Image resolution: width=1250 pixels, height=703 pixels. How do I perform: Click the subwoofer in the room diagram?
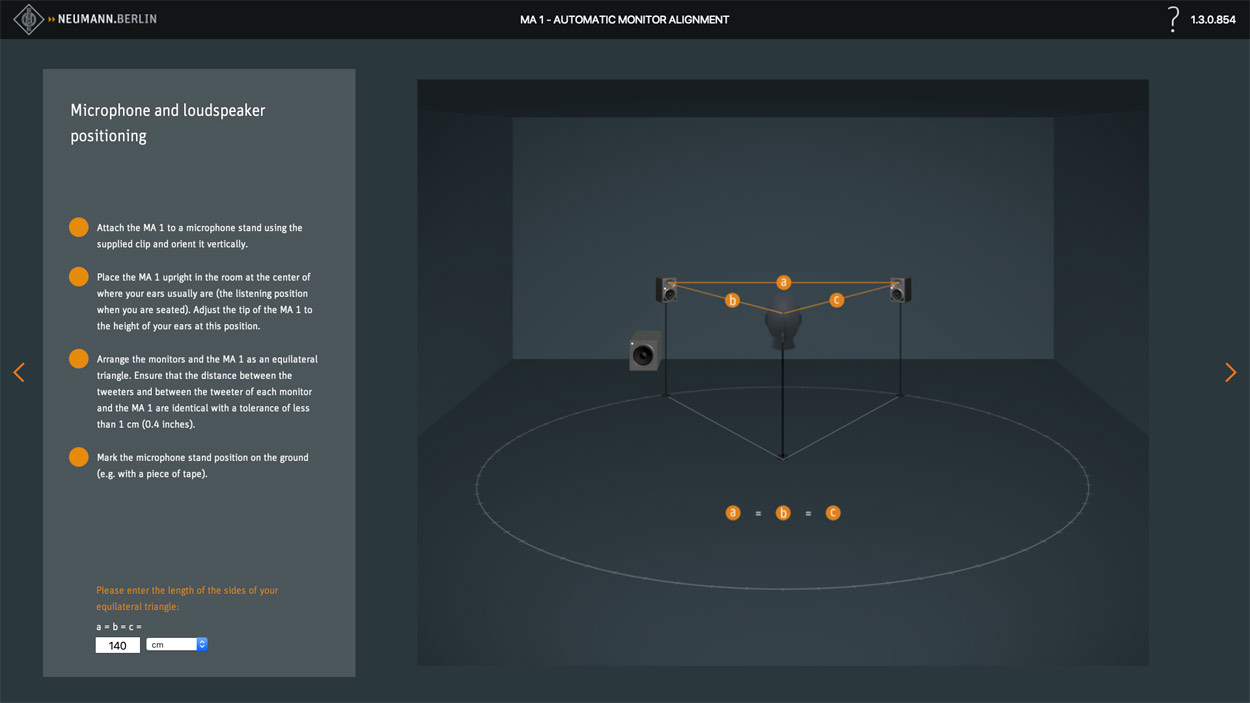click(x=644, y=351)
